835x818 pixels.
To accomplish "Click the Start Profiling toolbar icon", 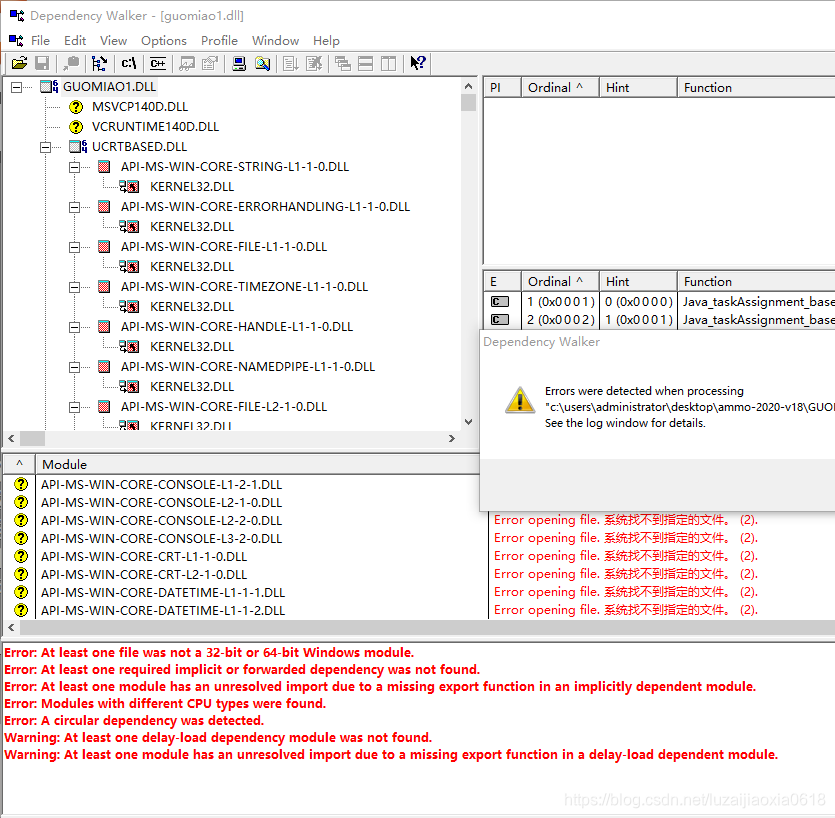I will point(291,63).
